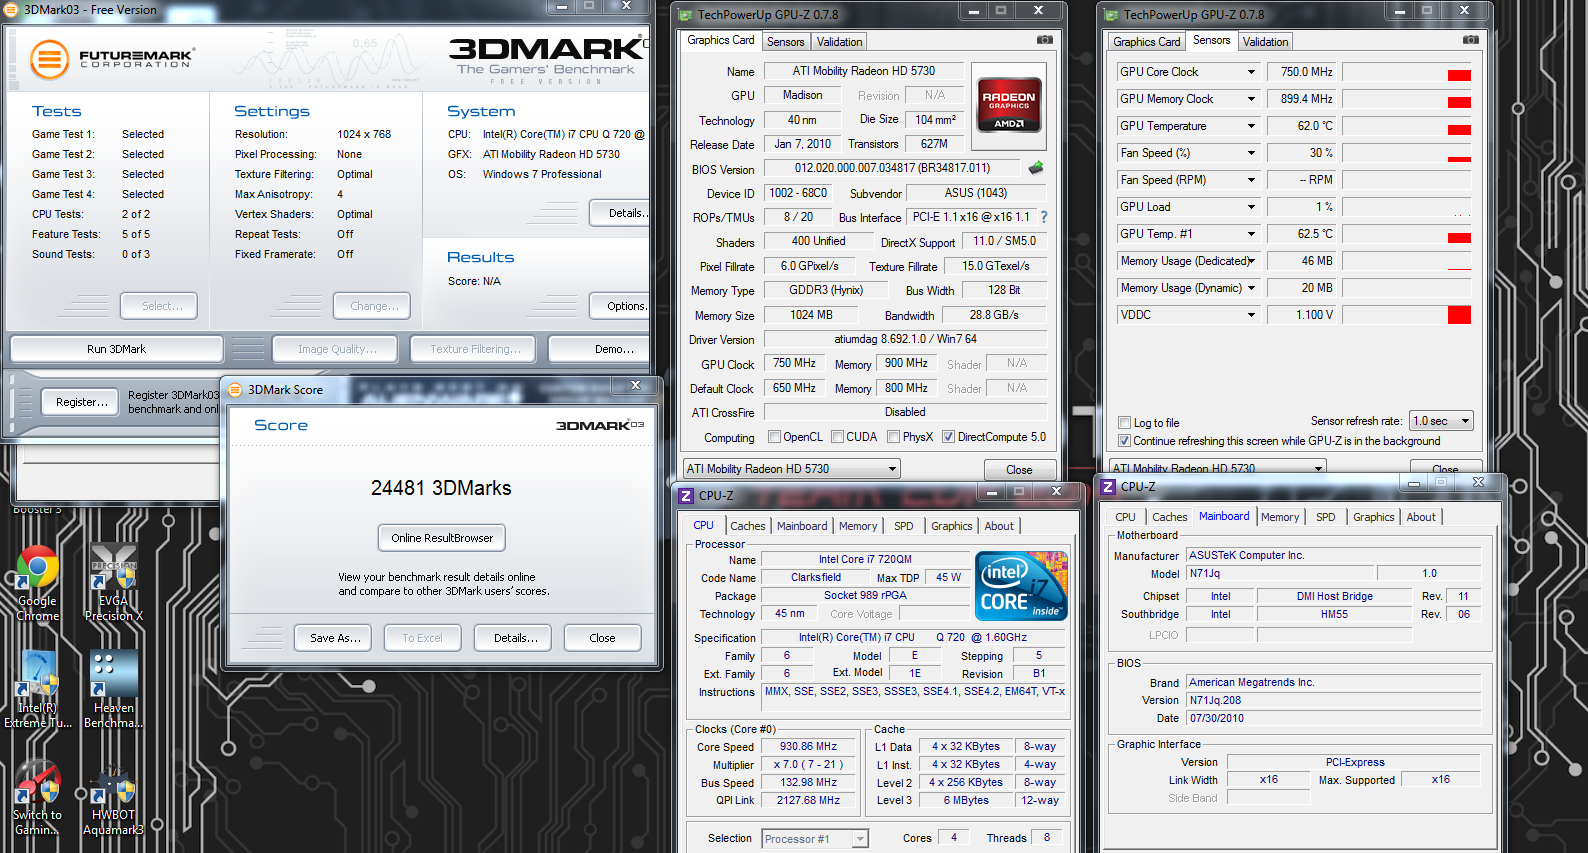Screen dimensions: 1588x853
Task: Uncheck Continue refreshing in background option
Action: tap(1125, 441)
